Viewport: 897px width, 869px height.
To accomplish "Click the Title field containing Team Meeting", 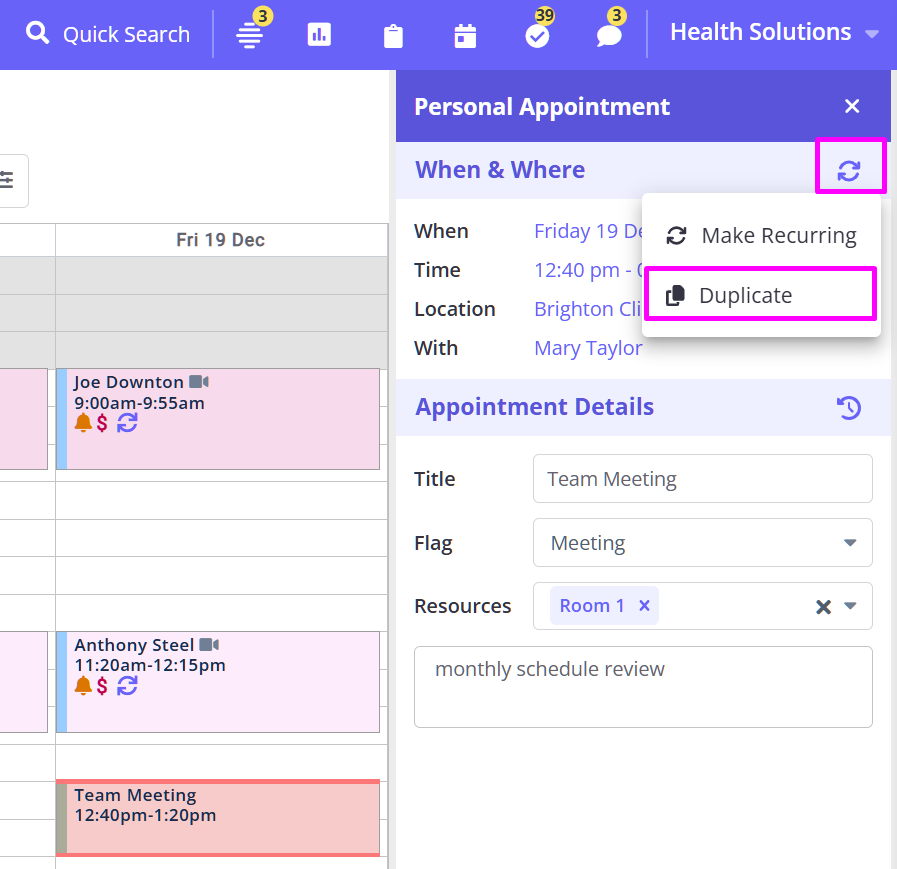I will pyautogui.click(x=702, y=479).
